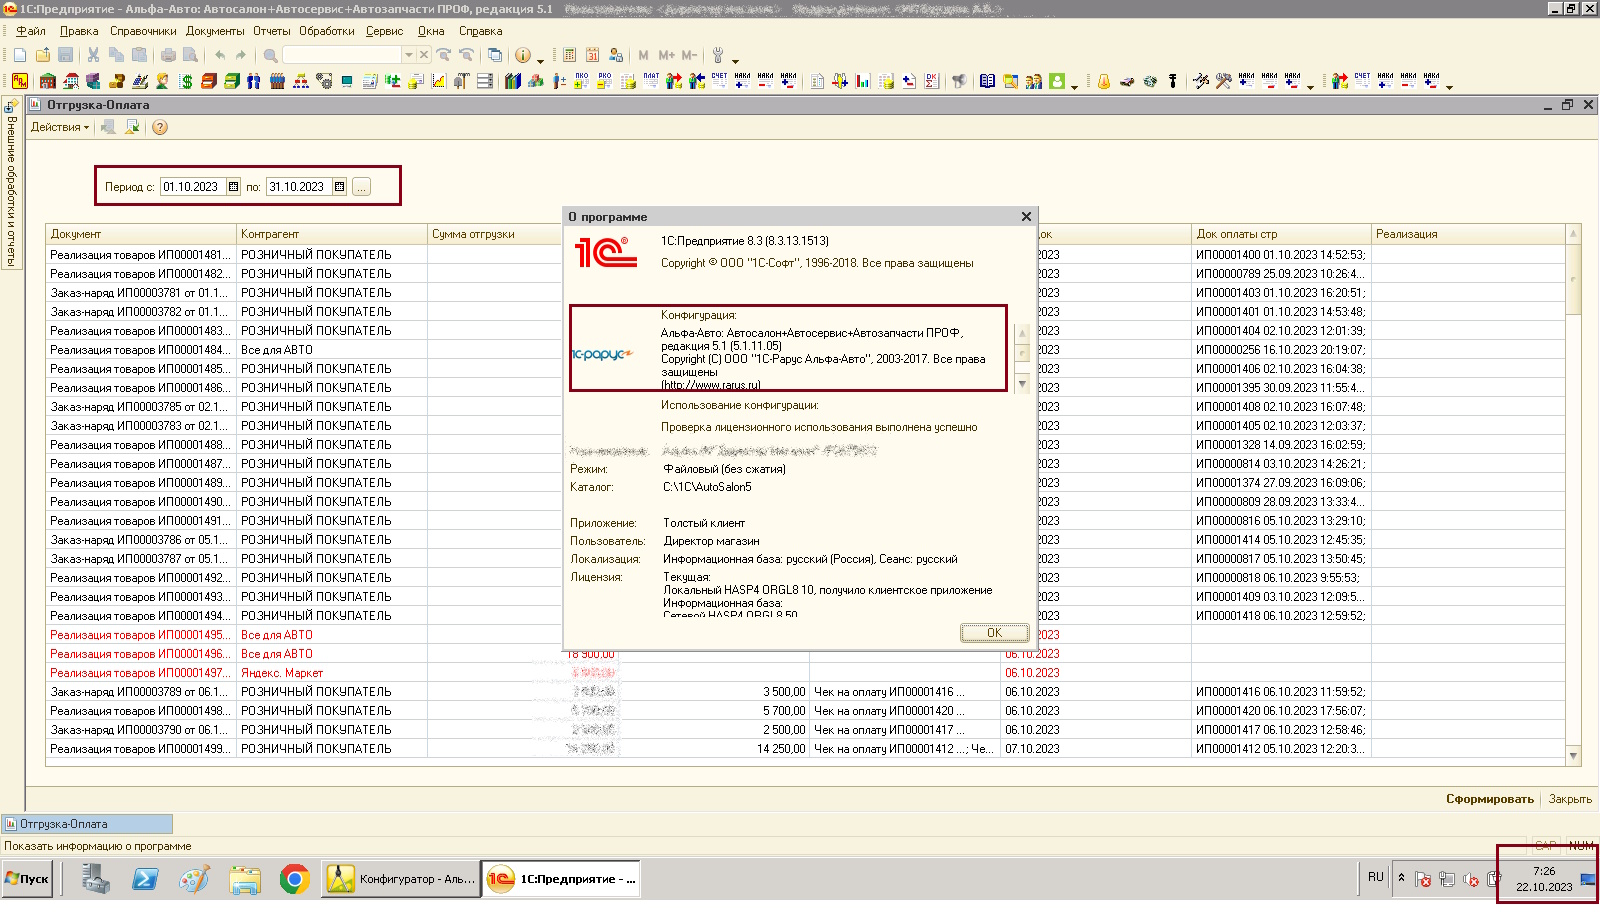Click the Windows list toolbar icon
This screenshot has height=912, width=1612.
coord(494,55)
